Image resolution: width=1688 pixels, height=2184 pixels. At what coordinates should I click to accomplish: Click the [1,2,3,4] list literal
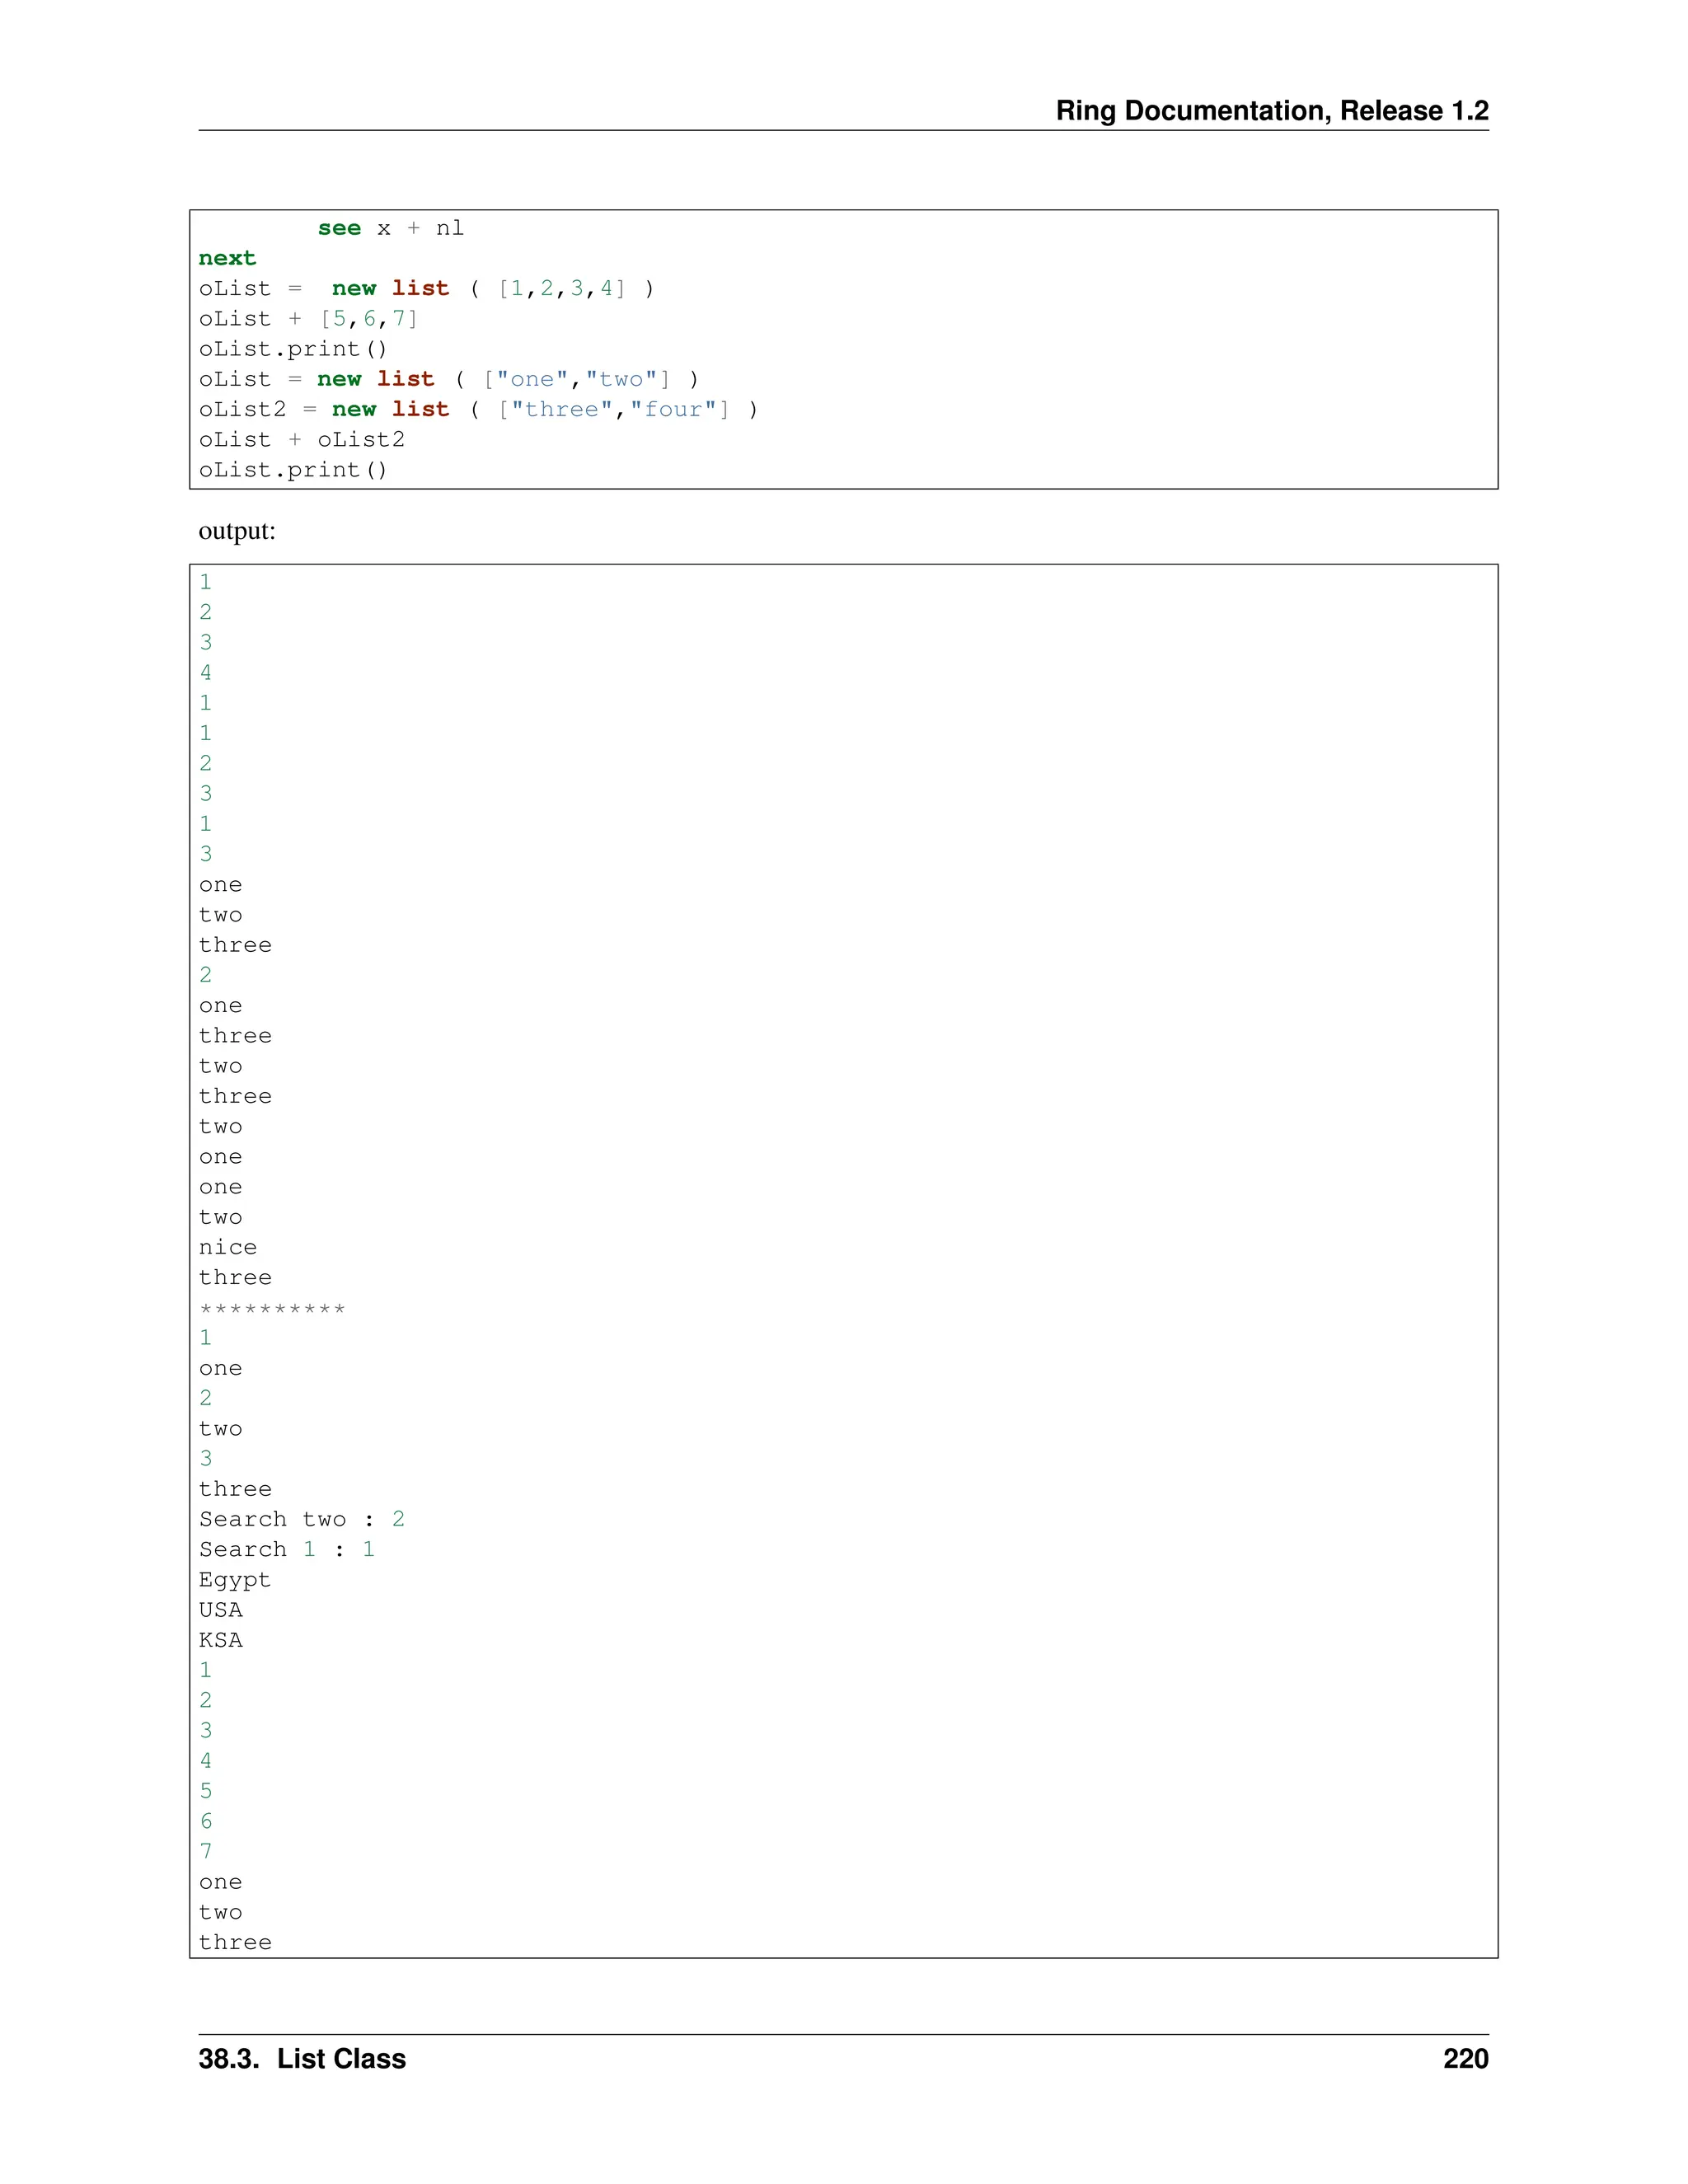click(562, 289)
